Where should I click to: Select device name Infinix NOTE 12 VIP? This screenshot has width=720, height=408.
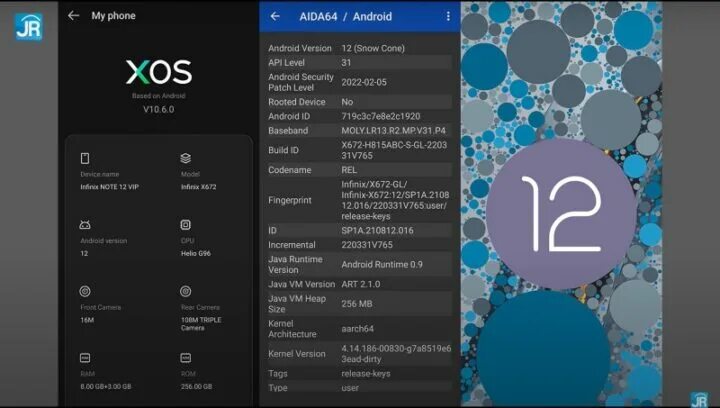110,187
